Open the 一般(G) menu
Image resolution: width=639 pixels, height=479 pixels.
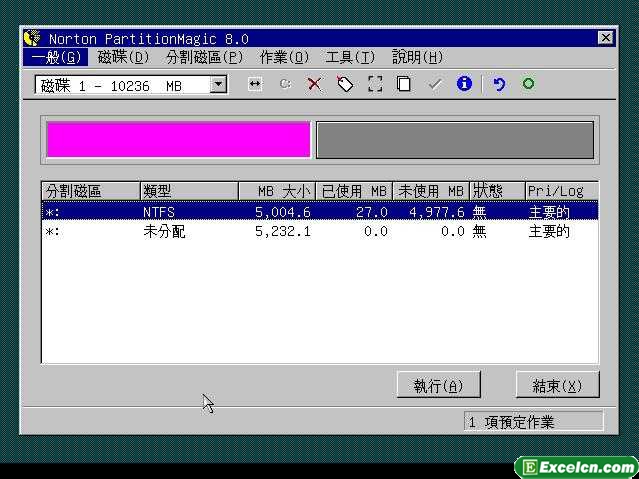pos(56,57)
